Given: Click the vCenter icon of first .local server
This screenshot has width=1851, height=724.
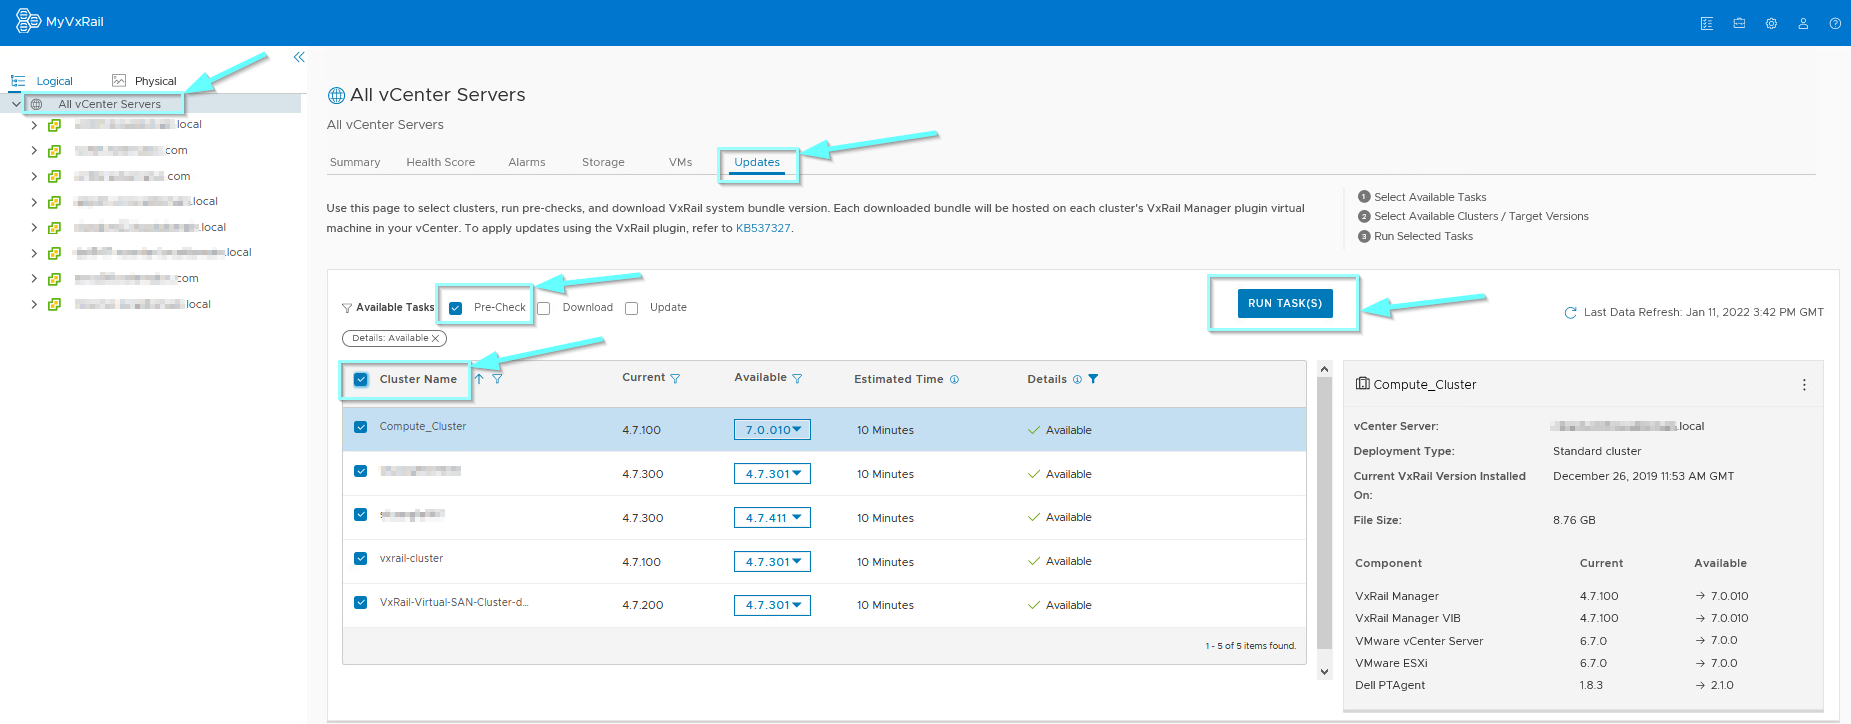Looking at the screenshot, I should pyautogui.click(x=55, y=125).
